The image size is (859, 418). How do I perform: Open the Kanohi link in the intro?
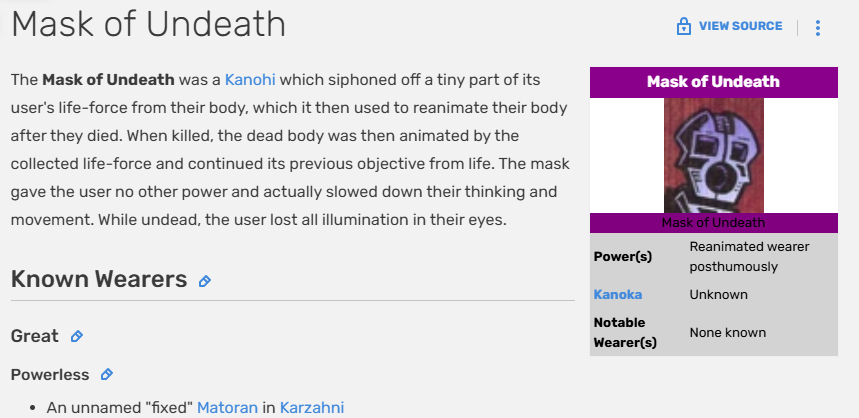(x=250, y=80)
